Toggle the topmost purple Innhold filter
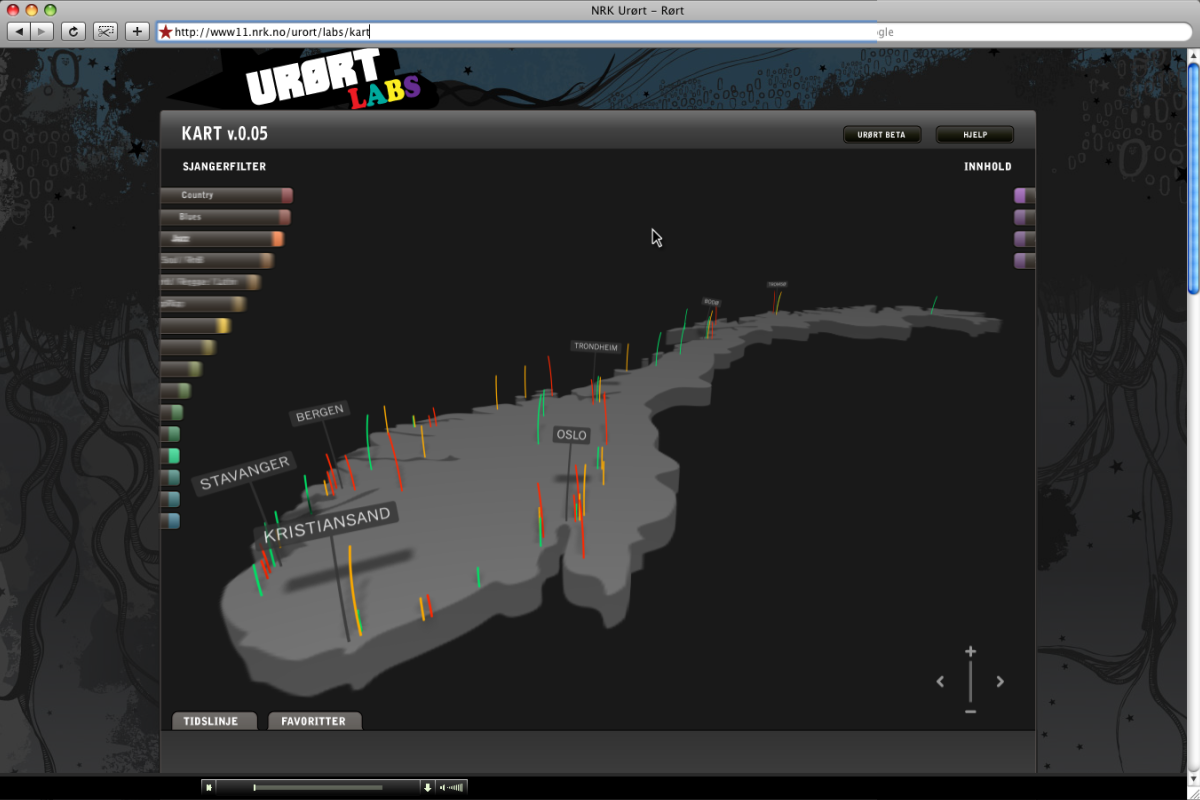This screenshot has height=800, width=1200. coord(1025,196)
